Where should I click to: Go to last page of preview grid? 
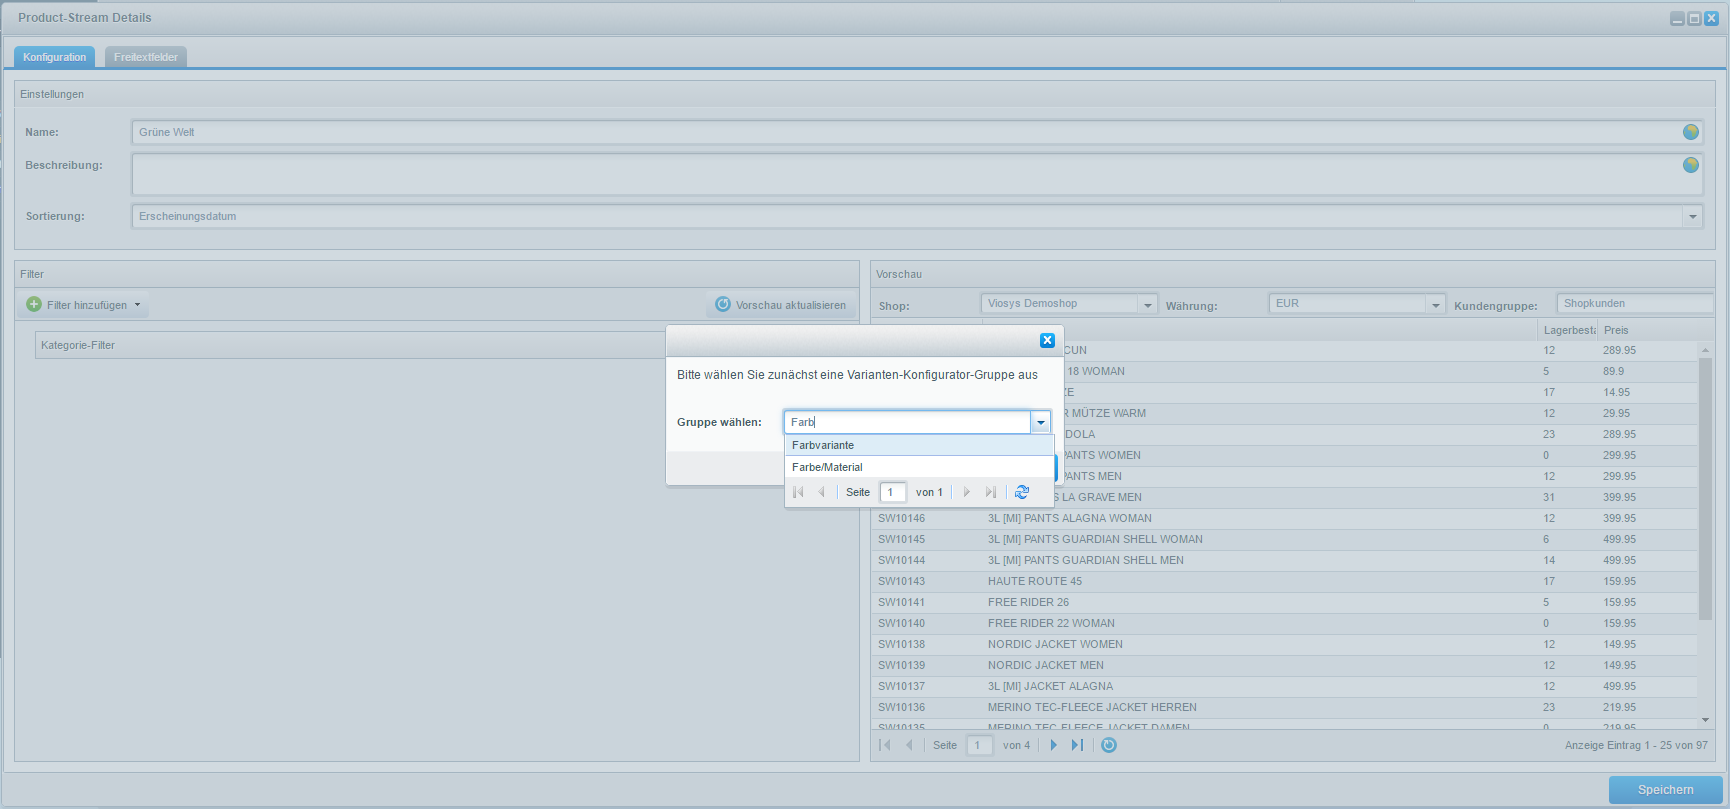click(x=1077, y=745)
